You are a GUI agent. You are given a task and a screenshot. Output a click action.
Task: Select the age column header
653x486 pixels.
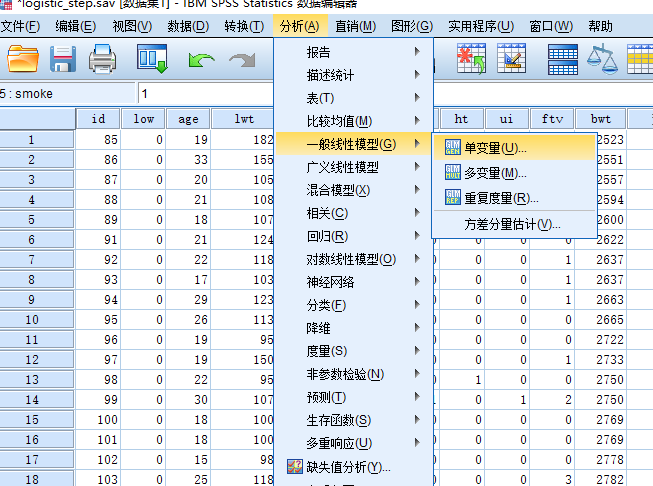pos(188,119)
